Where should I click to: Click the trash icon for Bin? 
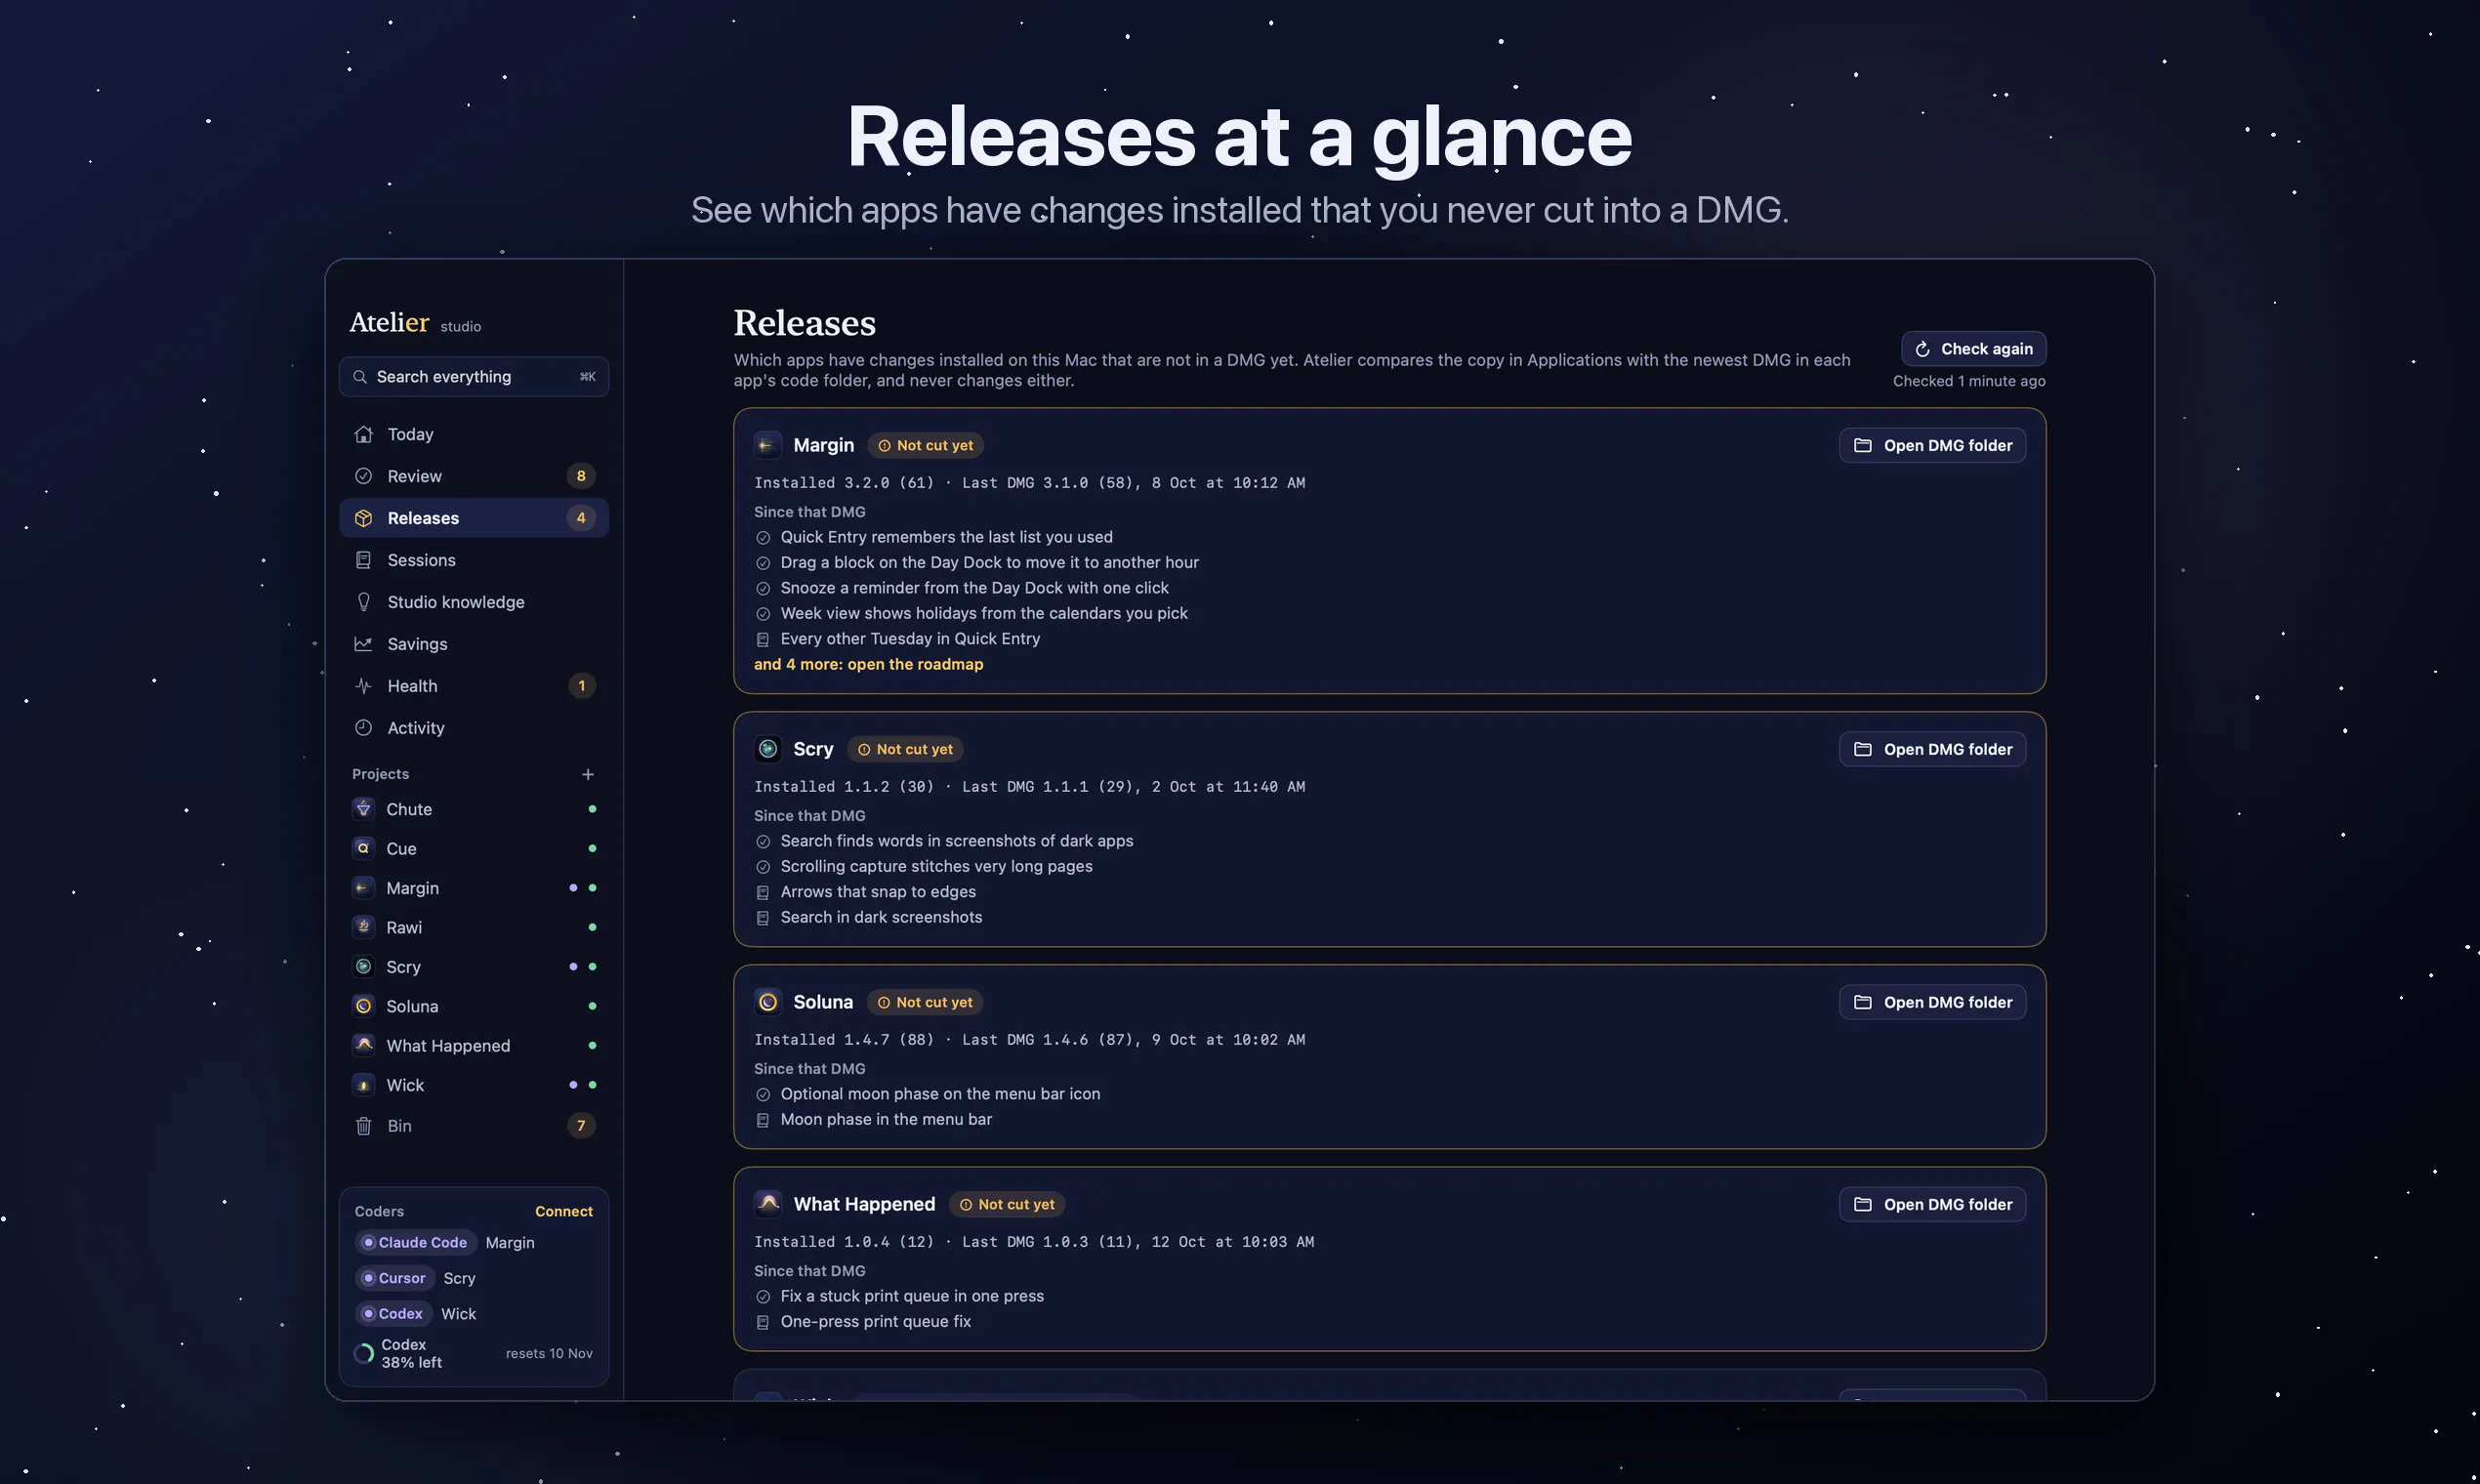[x=364, y=1126]
